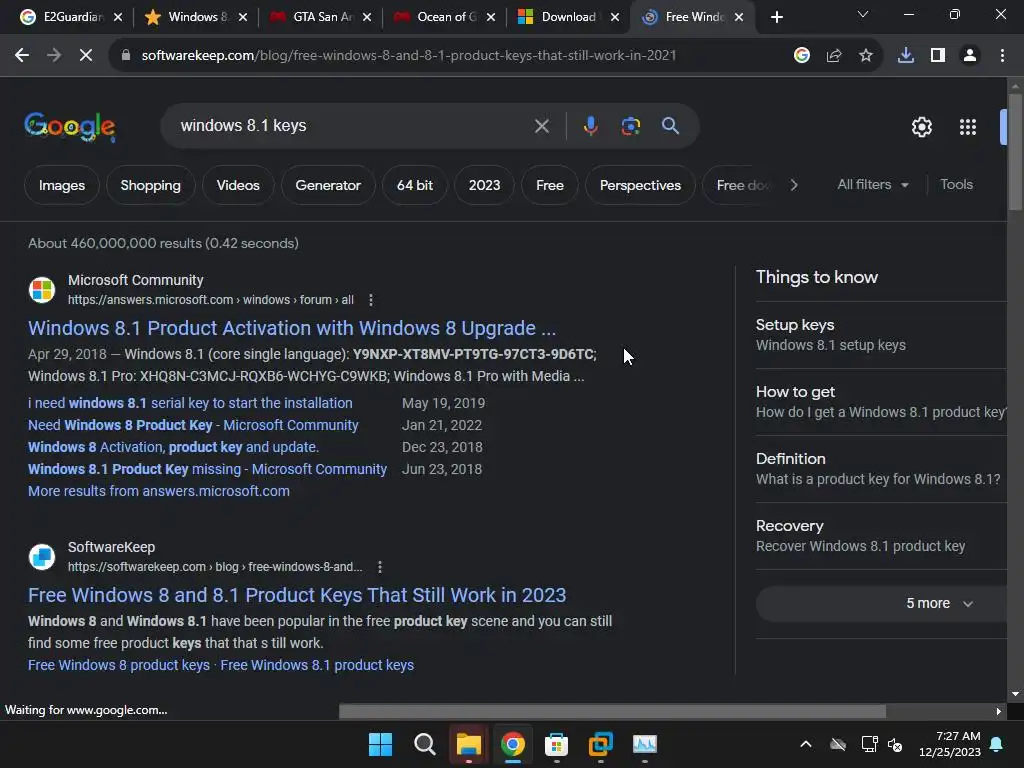Viewport: 1024px width, 768px height.
Task: Open Google quick settings gear
Action: [x=921, y=127]
